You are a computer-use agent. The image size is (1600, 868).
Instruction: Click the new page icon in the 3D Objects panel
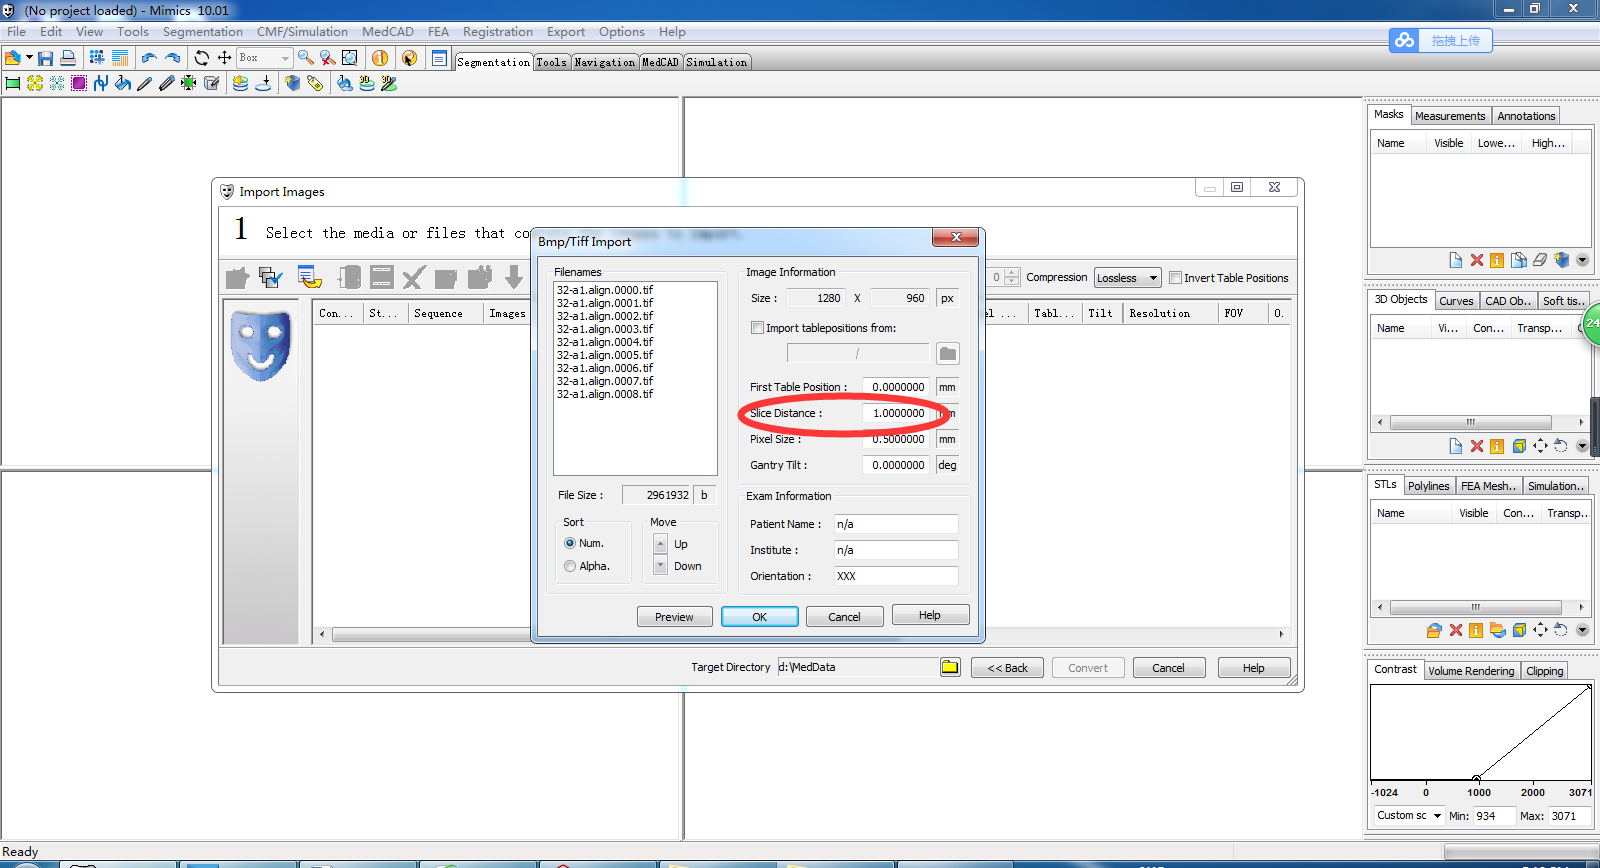click(x=1456, y=446)
